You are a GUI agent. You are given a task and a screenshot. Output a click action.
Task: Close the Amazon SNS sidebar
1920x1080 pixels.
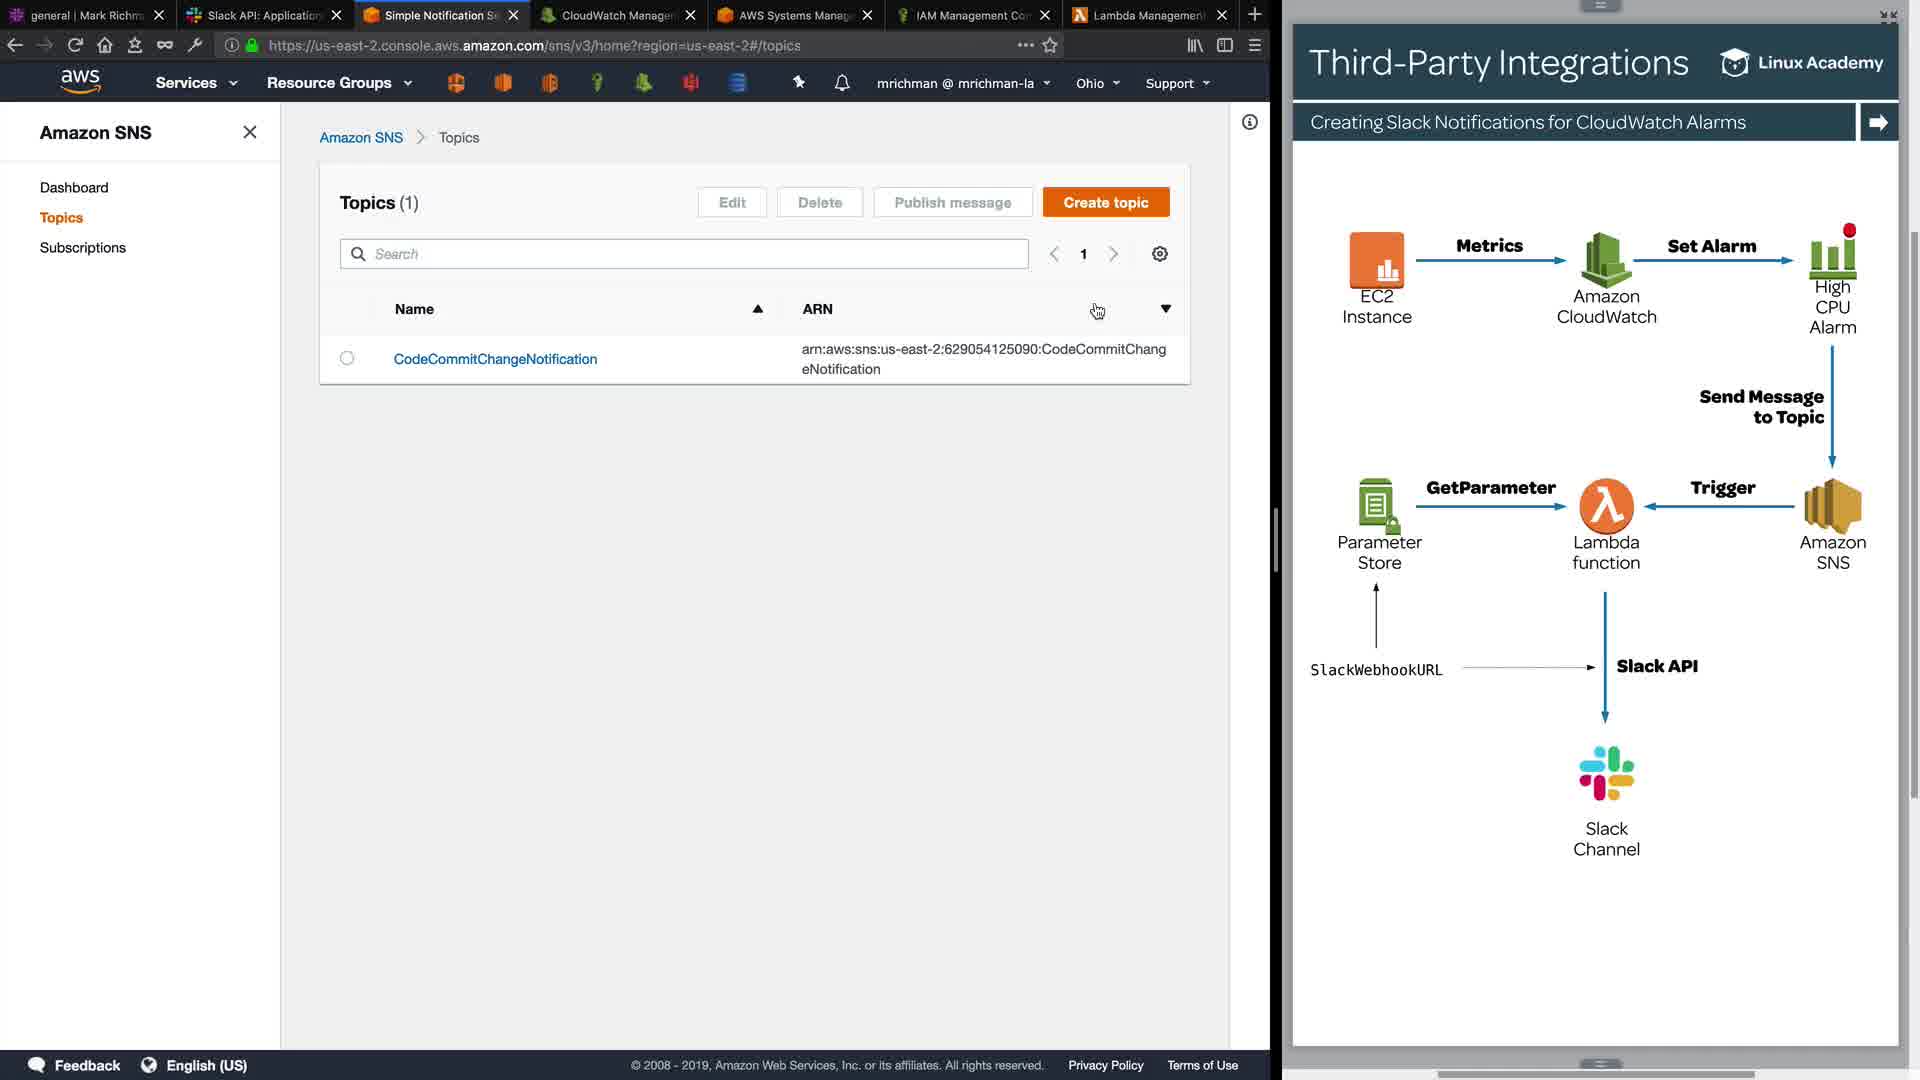(x=250, y=132)
